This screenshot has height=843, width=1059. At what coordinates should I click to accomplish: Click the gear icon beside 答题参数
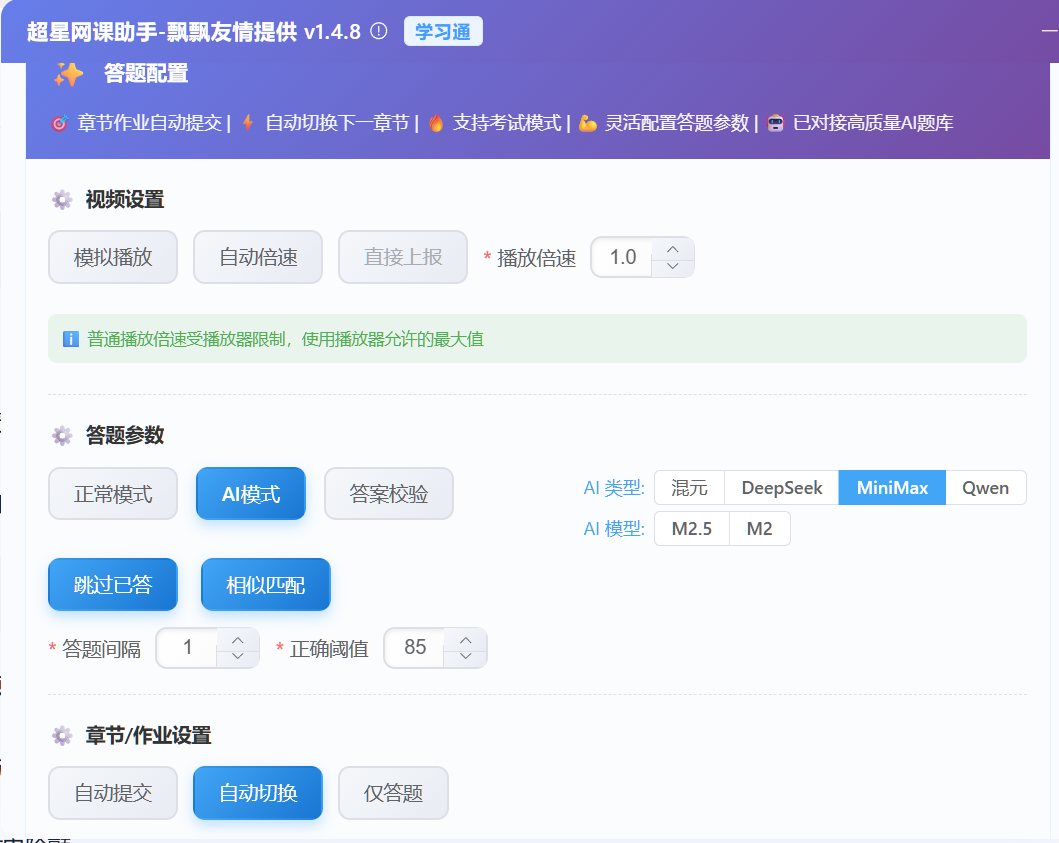tap(61, 436)
